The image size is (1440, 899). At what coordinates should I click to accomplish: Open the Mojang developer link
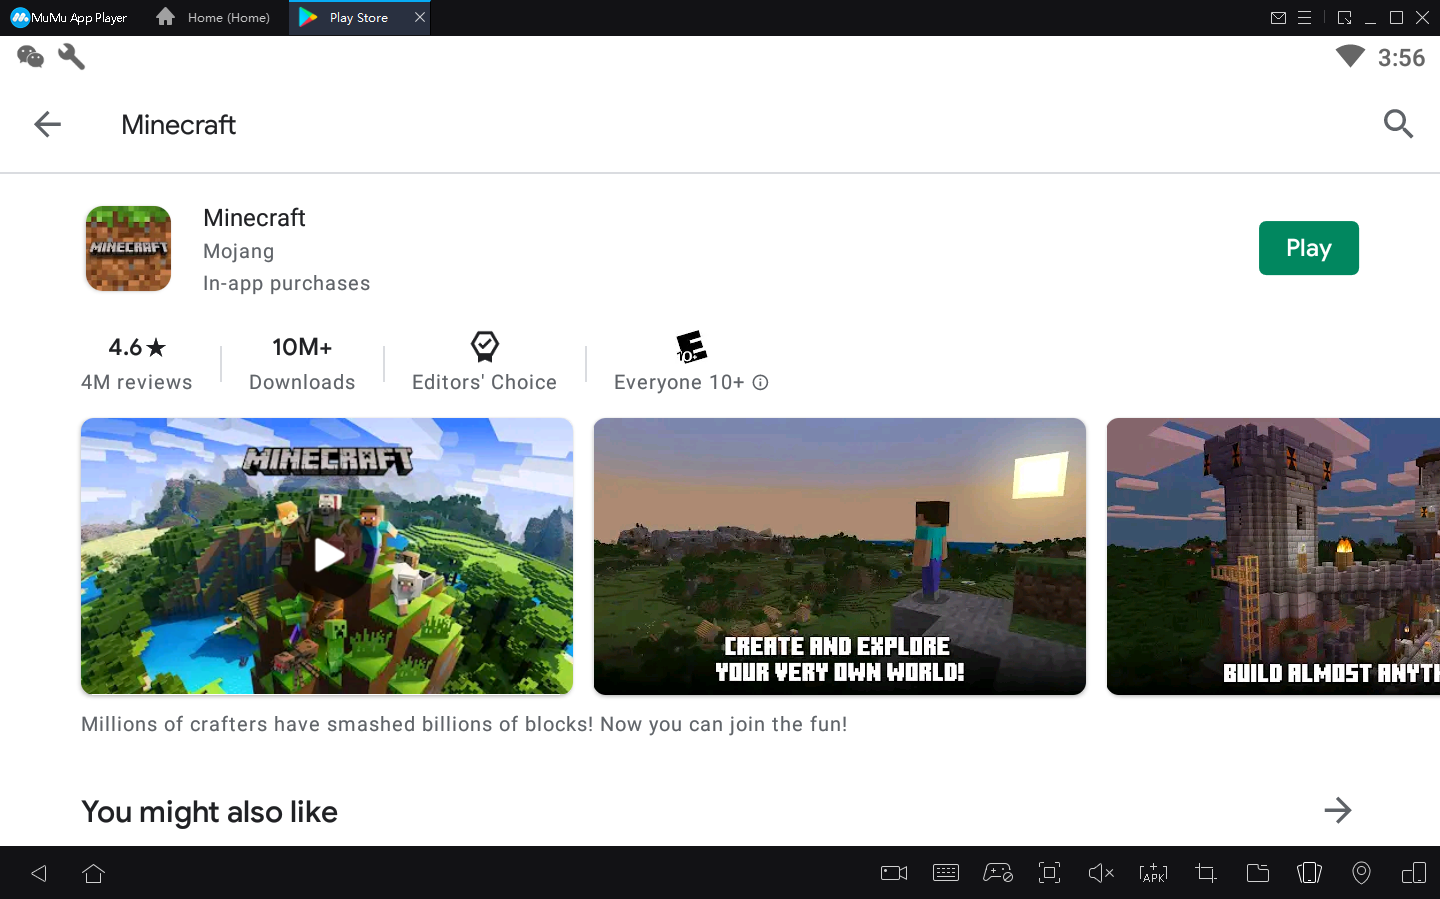(x=238, y=251)
